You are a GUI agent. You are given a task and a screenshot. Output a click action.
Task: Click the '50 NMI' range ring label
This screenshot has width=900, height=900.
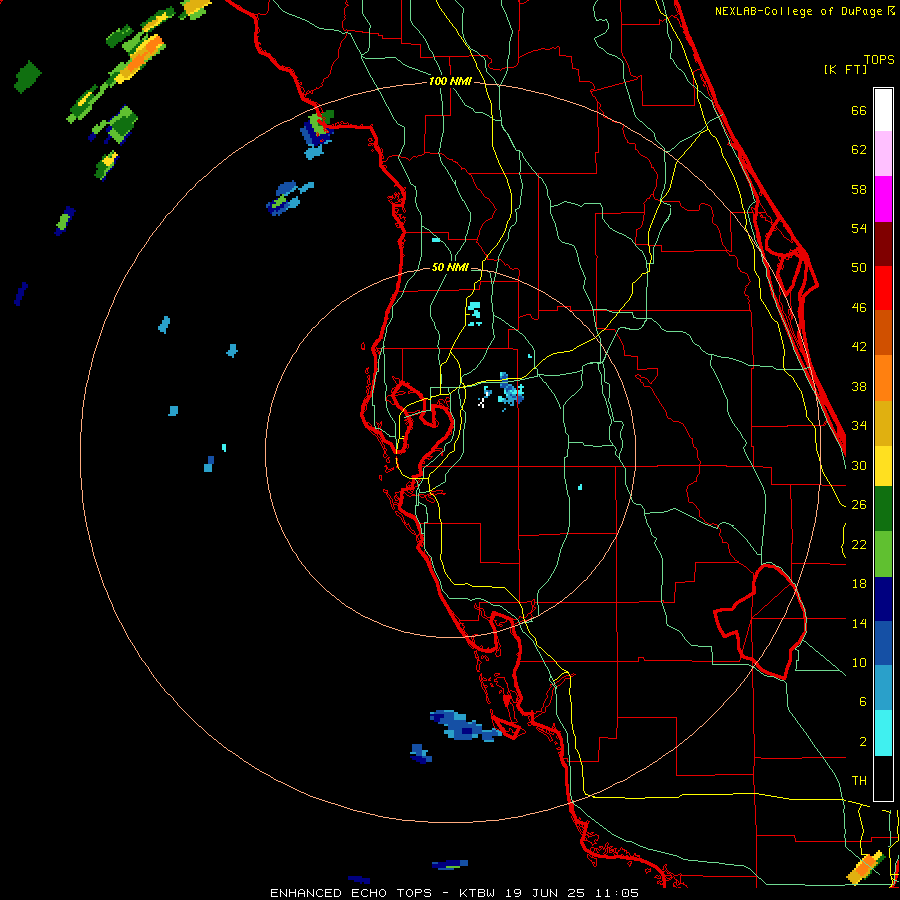click(450, 267)
